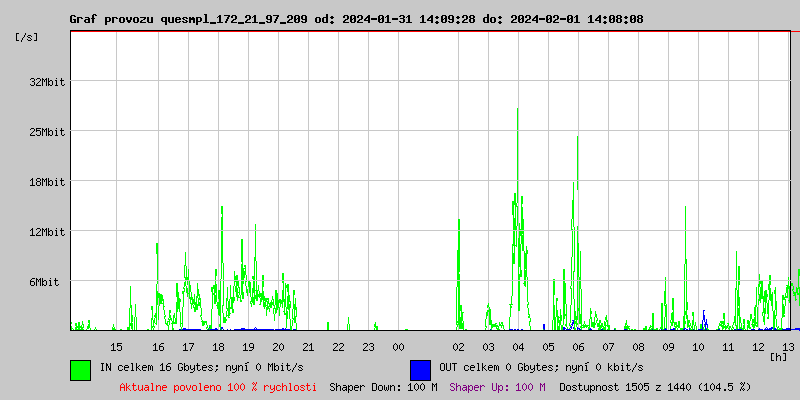
Task: Click the [h] hours unit label
Action: click(778, 356)
